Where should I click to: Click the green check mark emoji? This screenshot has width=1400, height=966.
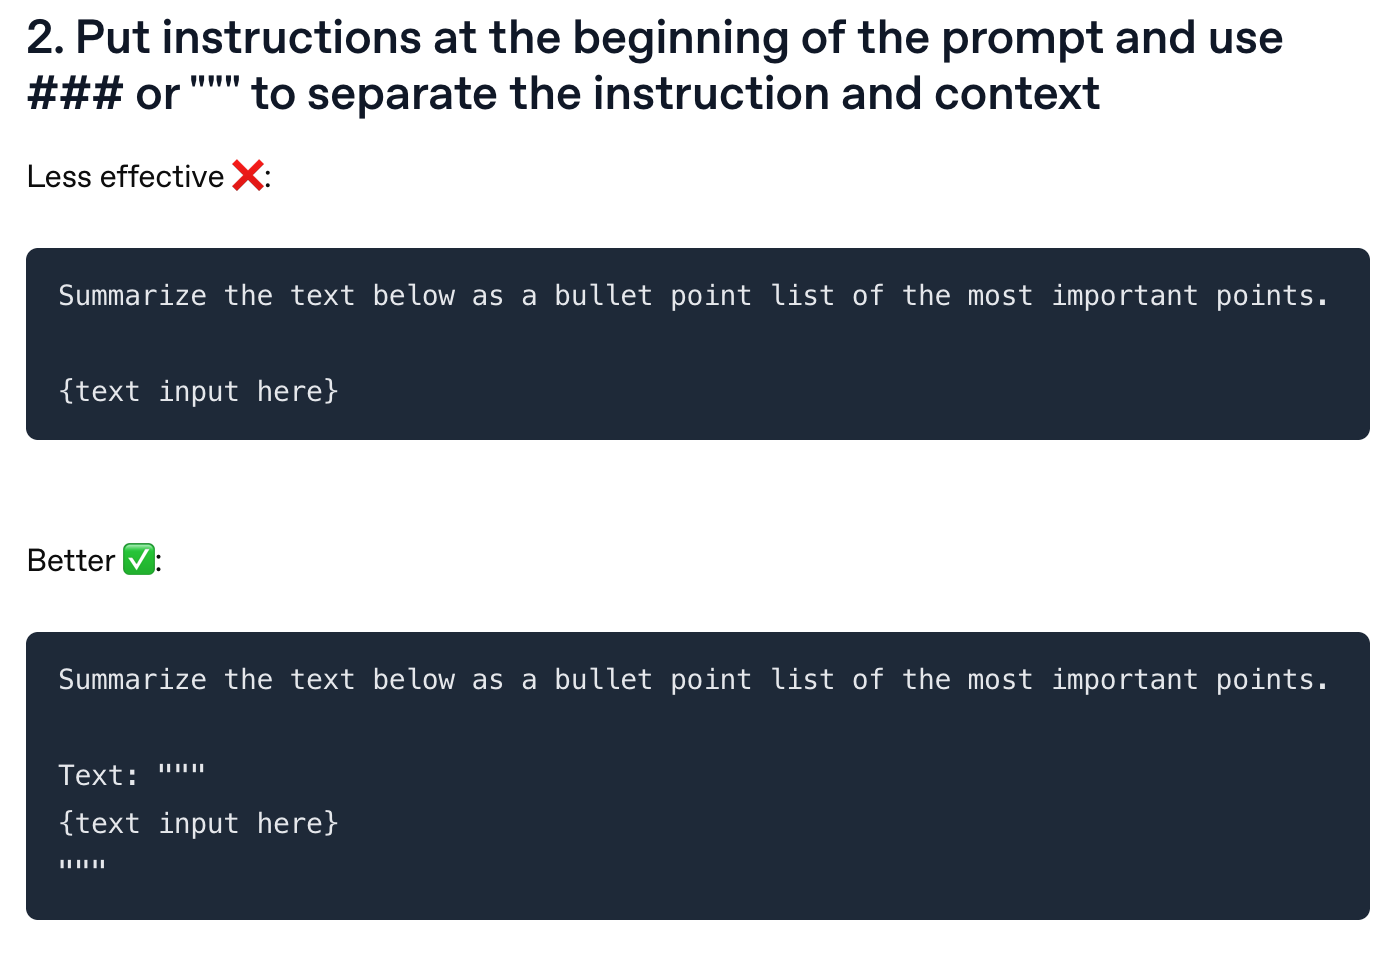(139, 560)
